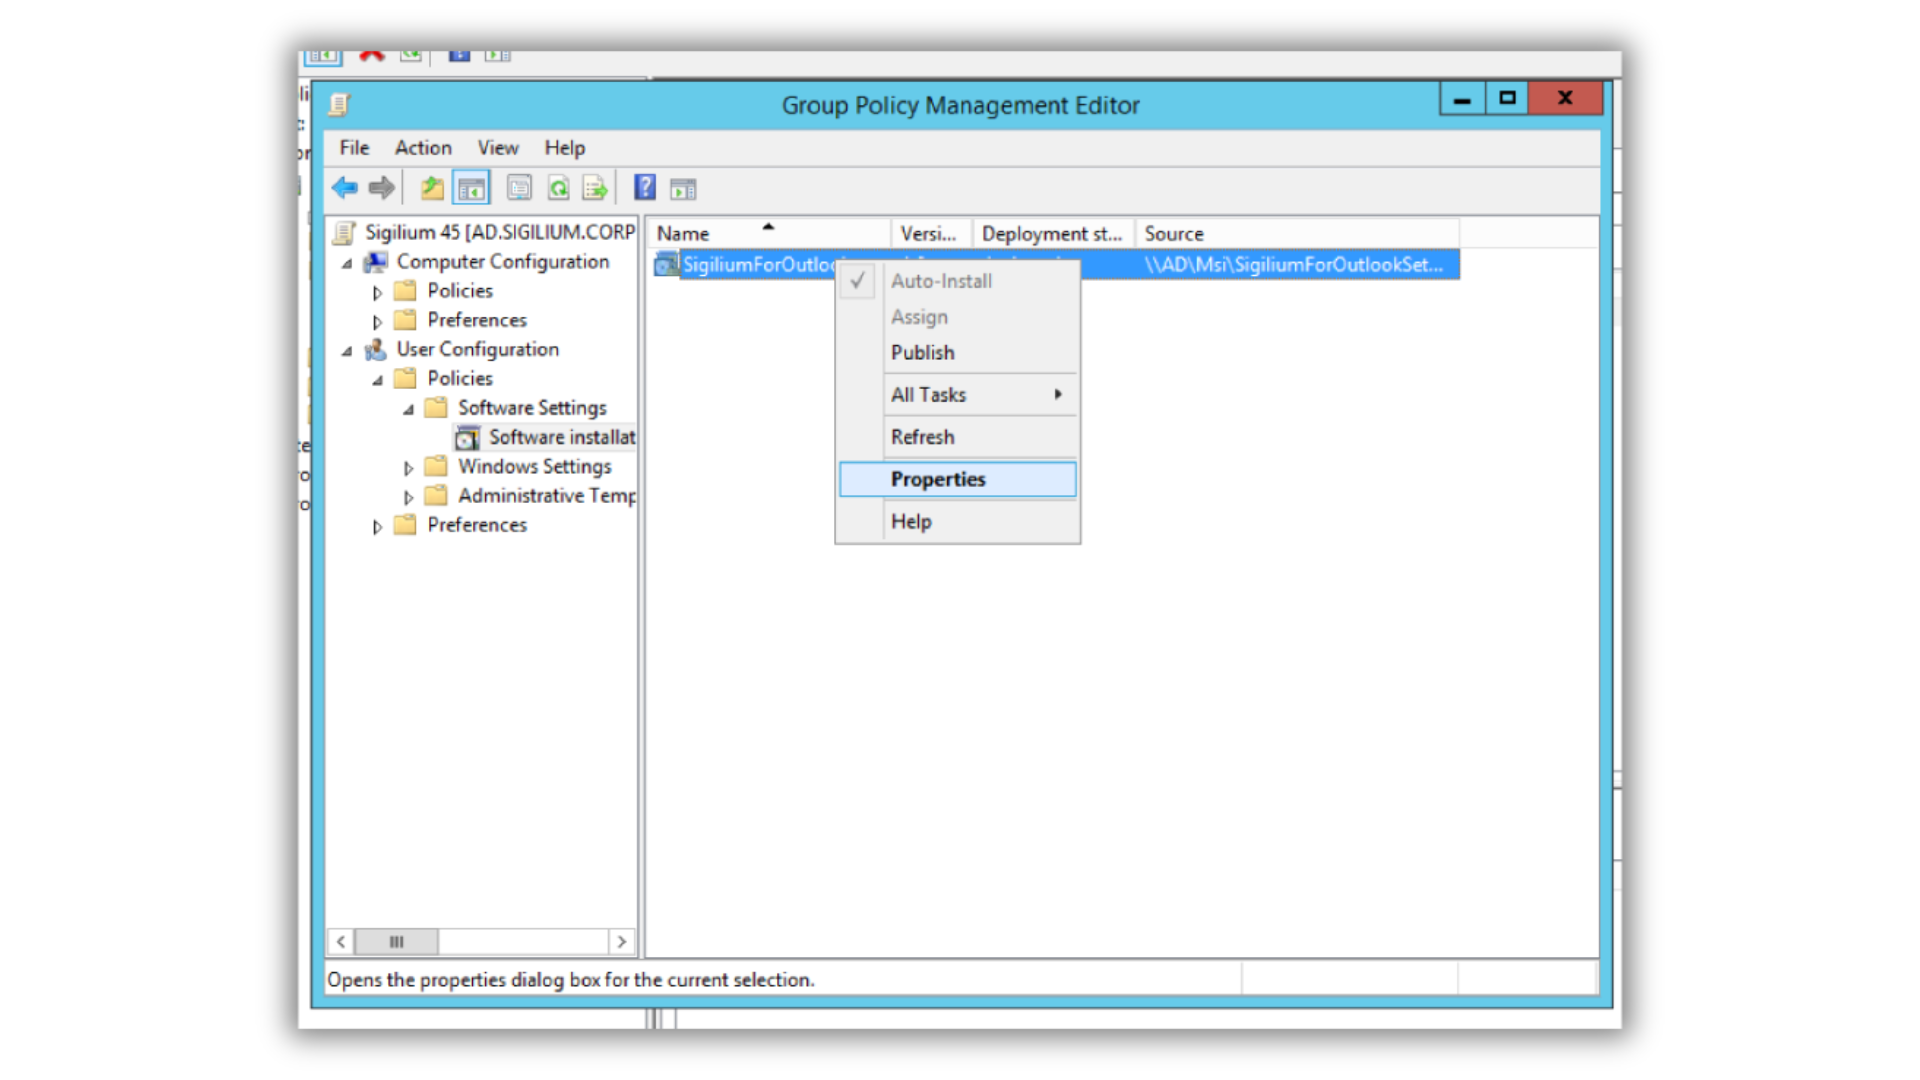Select the Software installation tree item

pyautogui.click(x=560, y=438)
